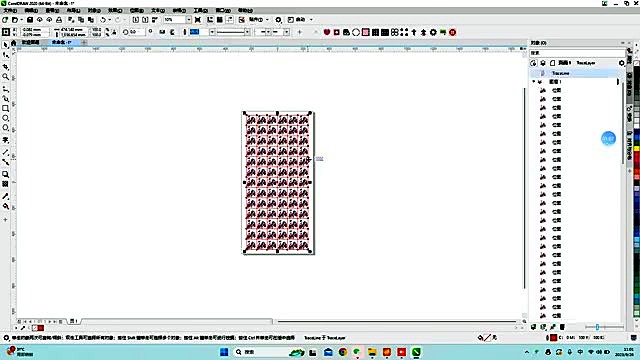
Task: Click the Import icon
Action: point(136,20)
